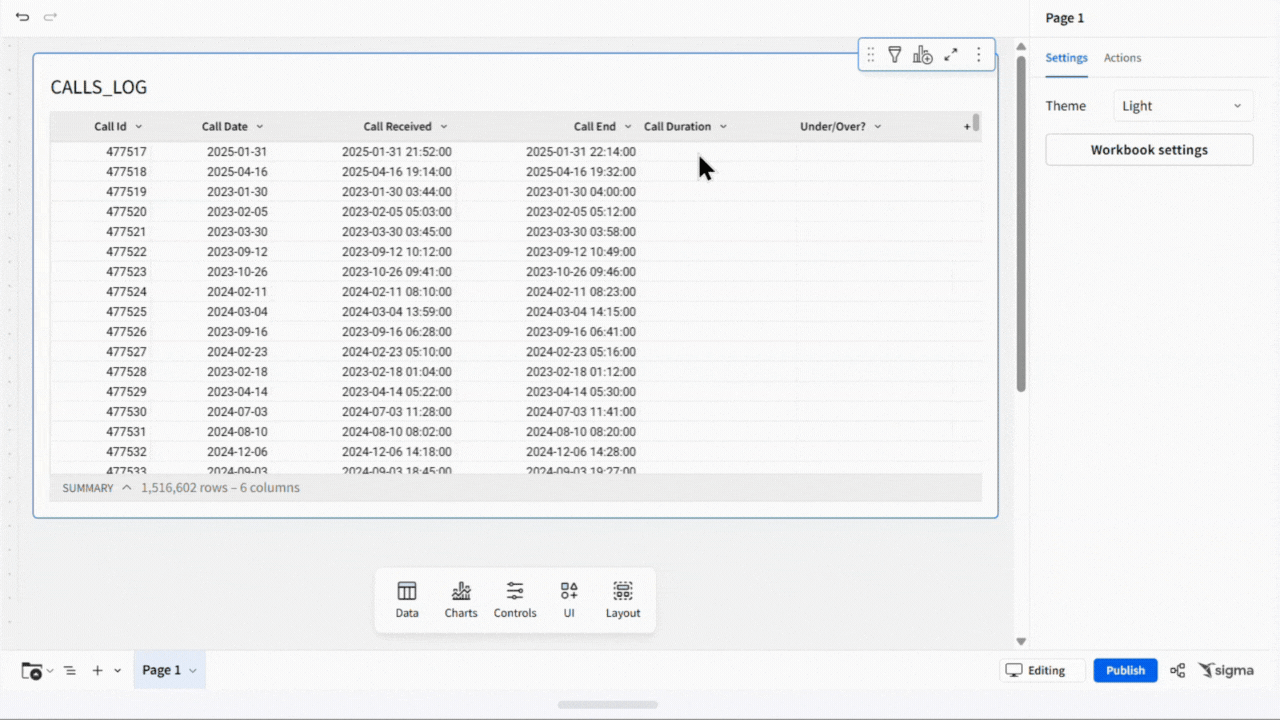Select Call Date cell 2024-02-11
Screen dimensions: 1280x720
(x=237, y=292)
